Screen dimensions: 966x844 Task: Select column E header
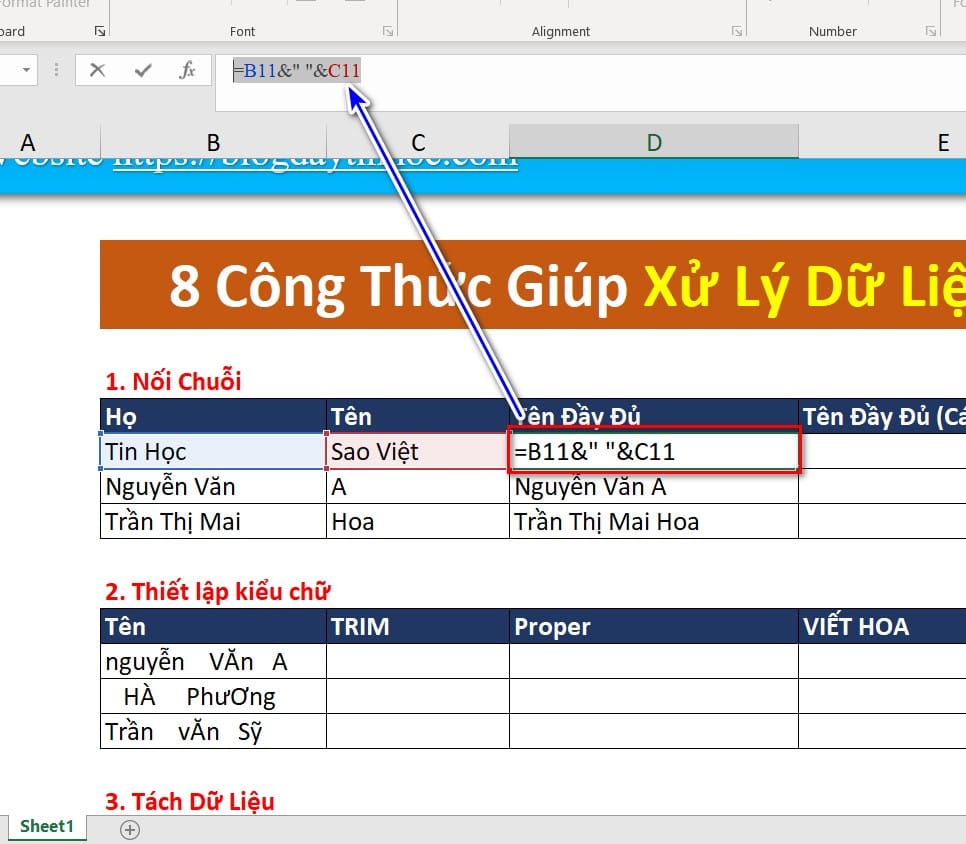(882, 142)
